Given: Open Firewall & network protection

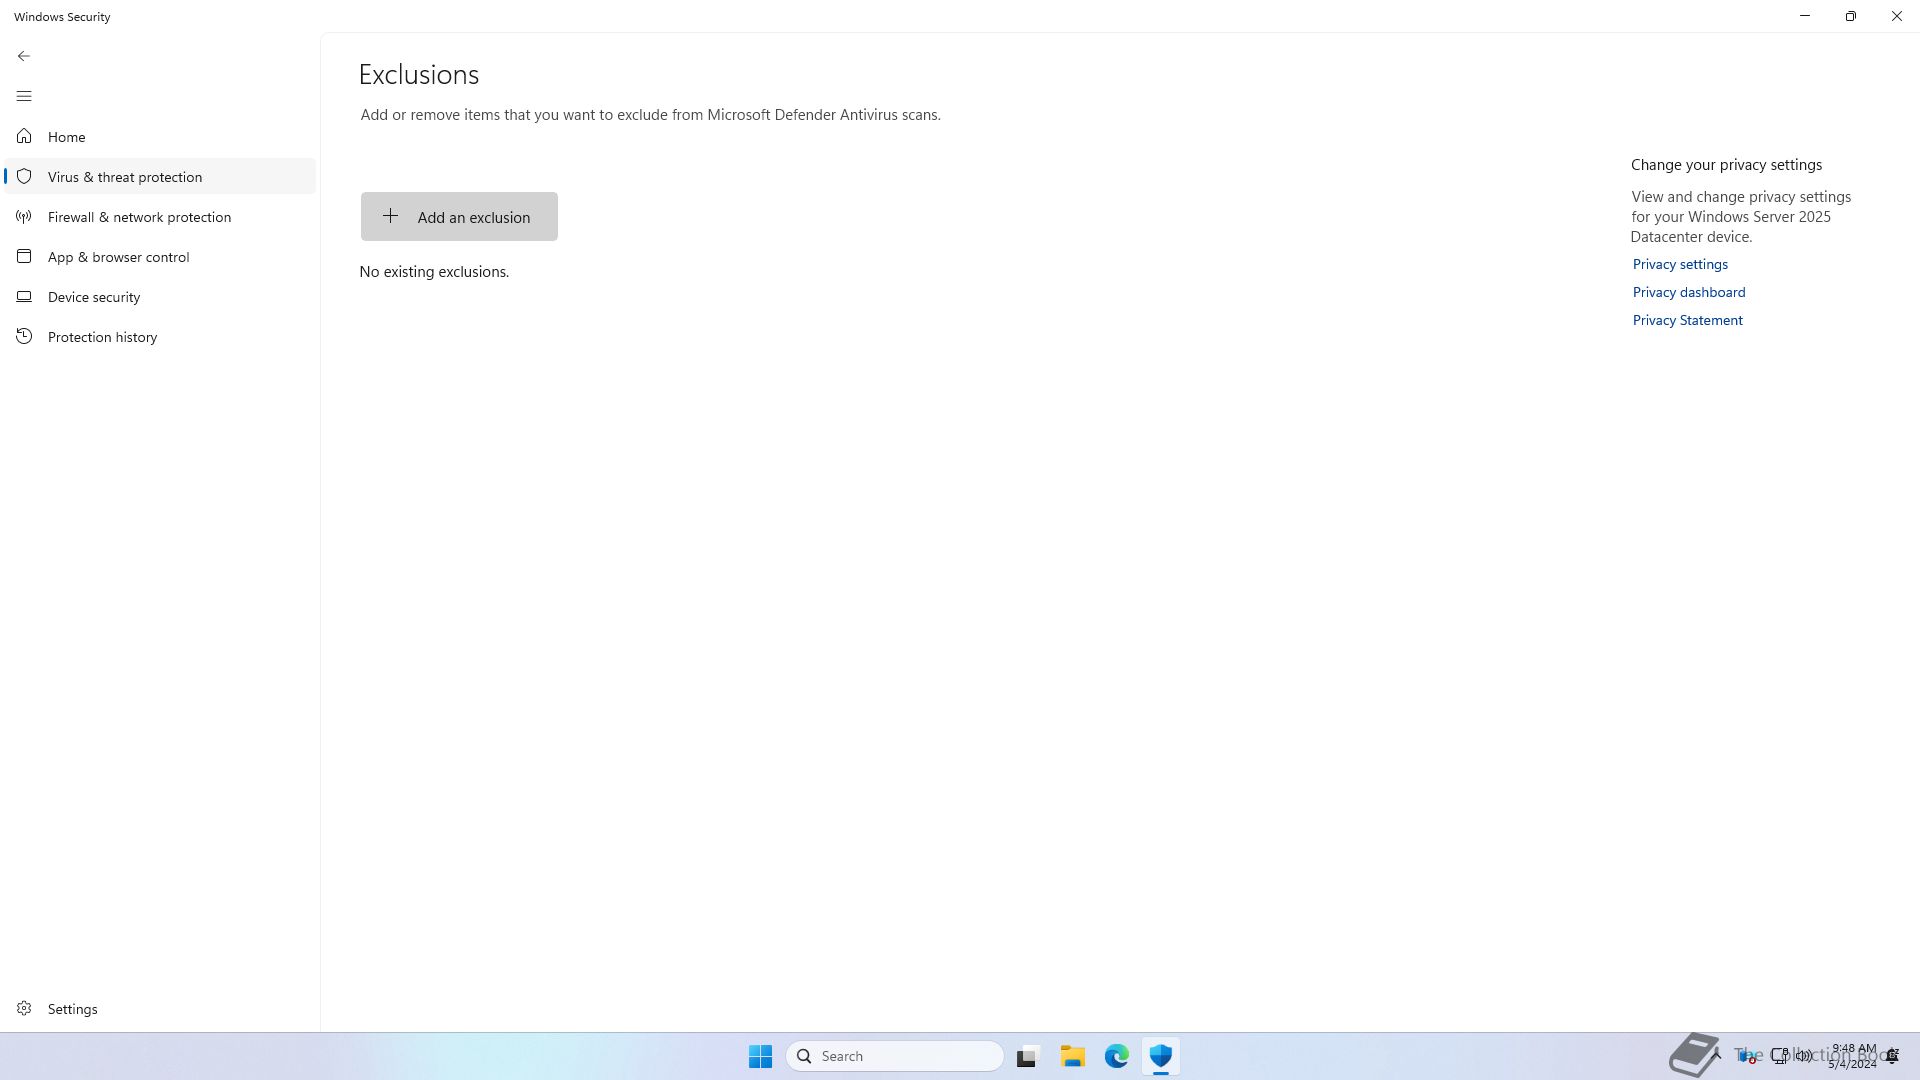Looking at the screenshot, I should (x=139, y=217).
